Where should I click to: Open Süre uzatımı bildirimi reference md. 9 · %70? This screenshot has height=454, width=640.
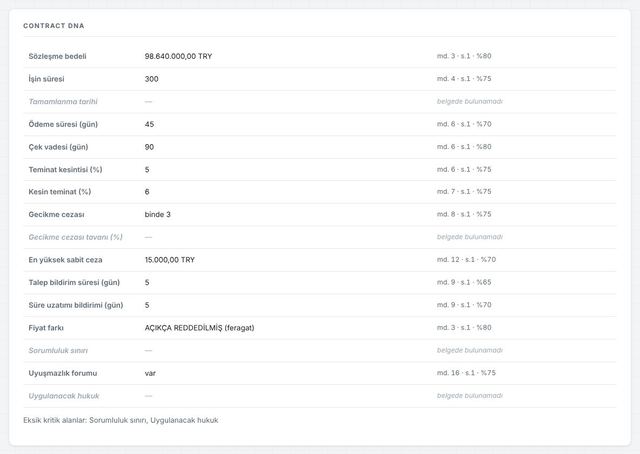pos(464,305)
